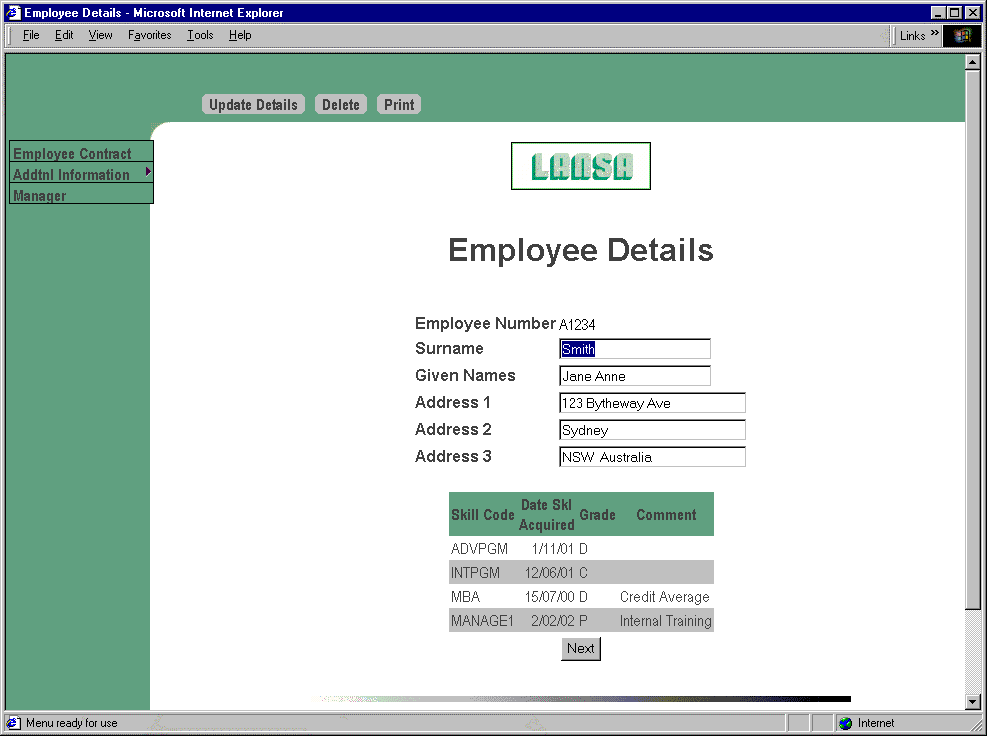This screenshot has height=736, width=987.
Task: Click the Internet zone globe icon
Action: coord(845,723)
